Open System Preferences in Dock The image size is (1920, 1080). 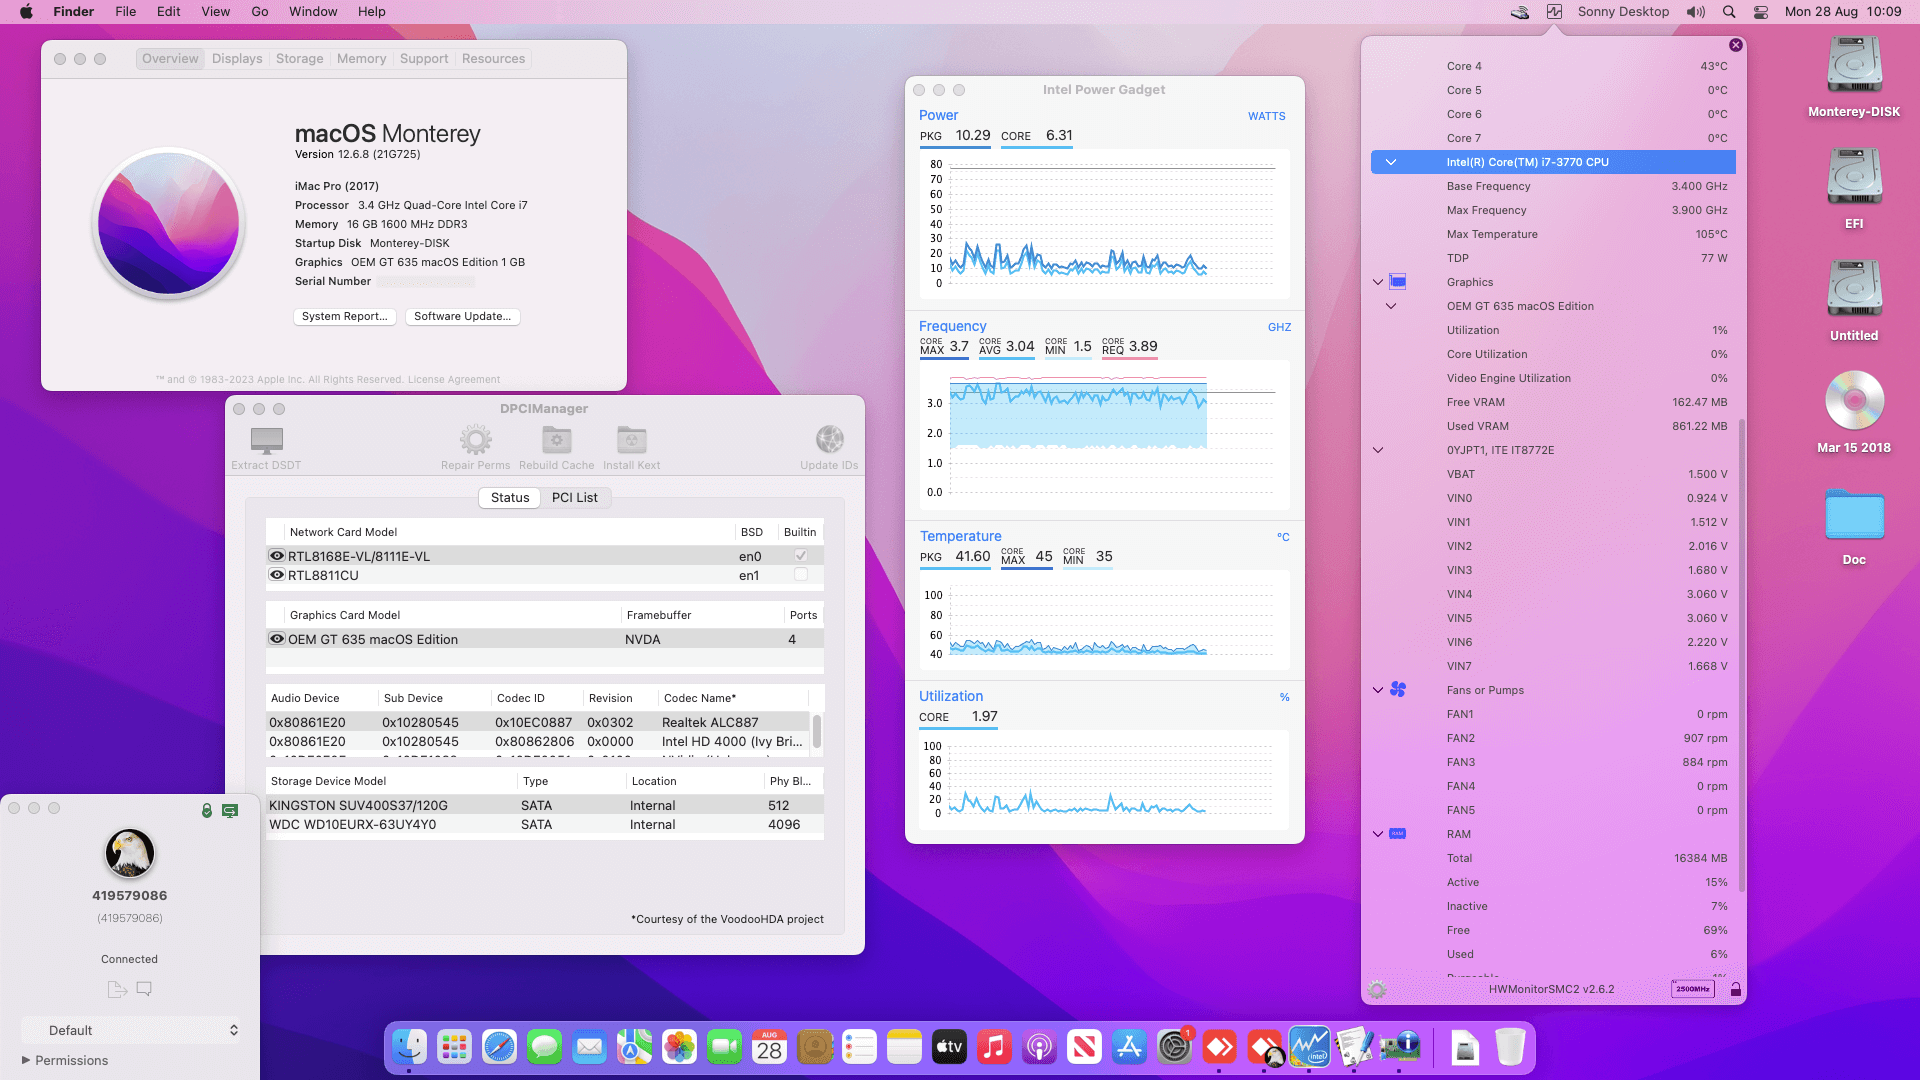(x=1174, y=1047)
